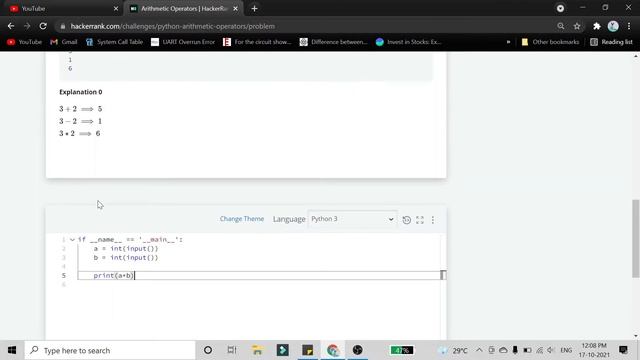Click the 47% battery indicator widget
The image size is (640, 360).
[x=402, y=350]
